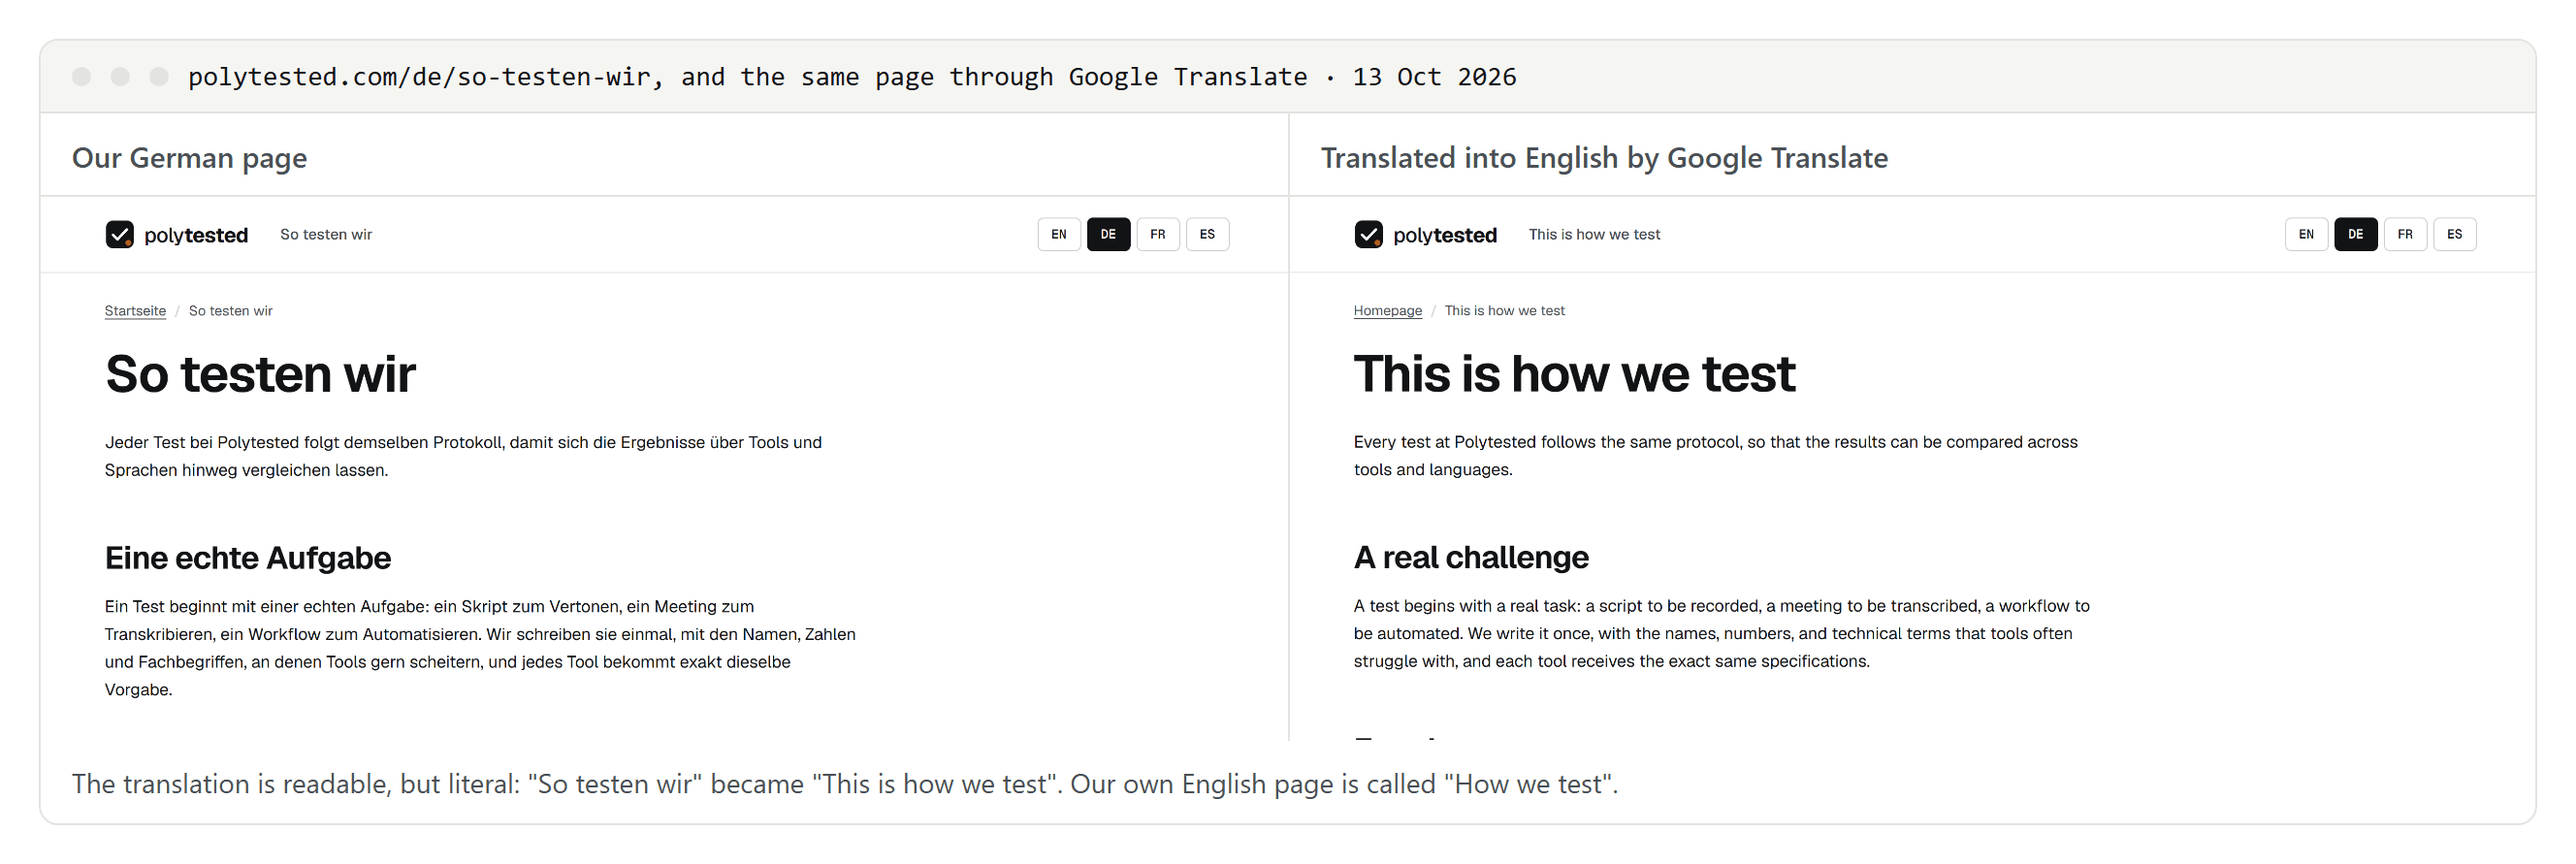Click the paragraph starting "Jeder Test bei Polytested"
The height and width of the screenshot is (864, 2576).
pyautogui.click(x=463, y=456)
